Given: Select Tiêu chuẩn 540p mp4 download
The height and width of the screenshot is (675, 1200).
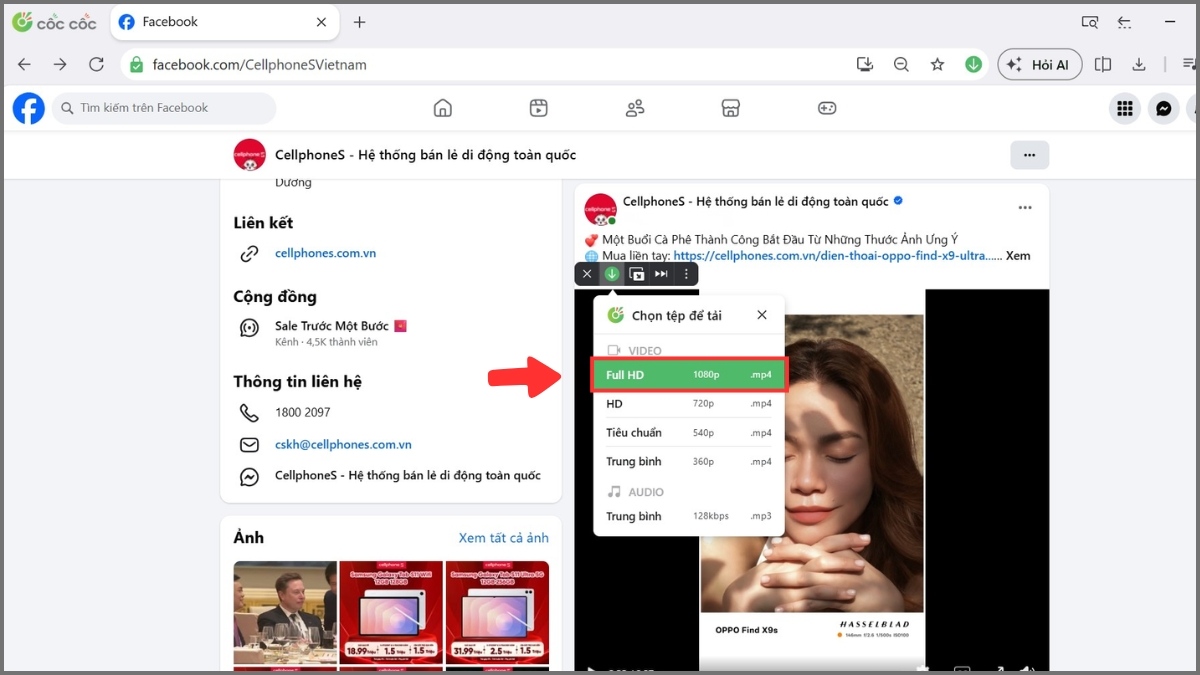Looking at the screenshot, I should [689, 433].
